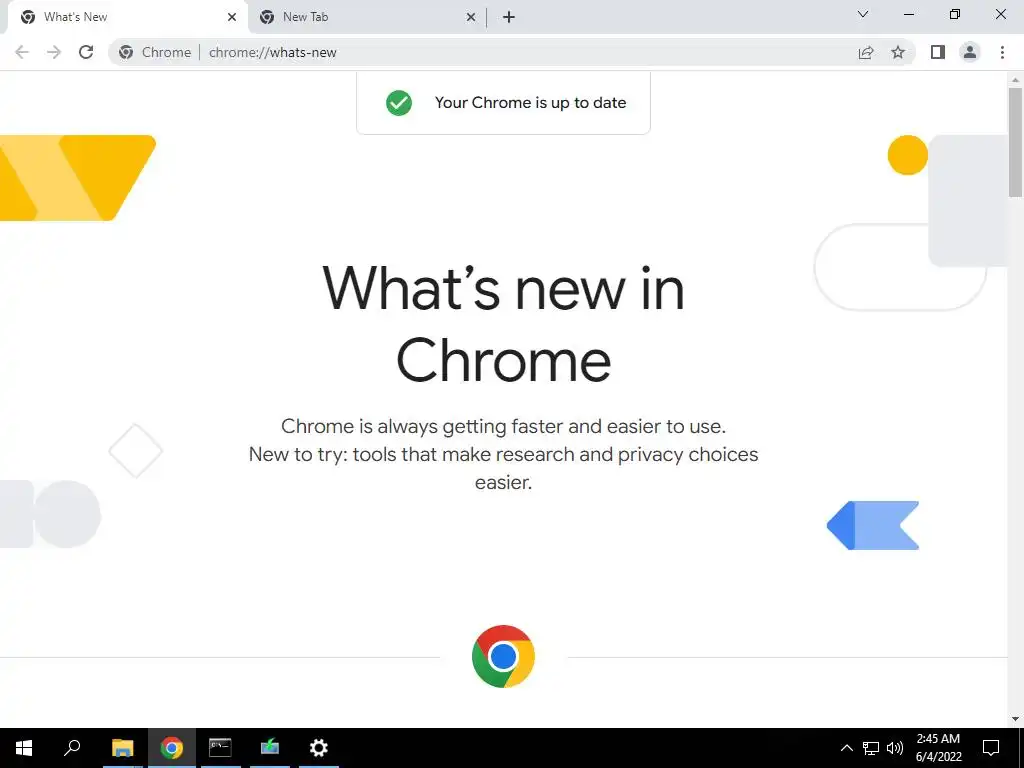Bookmark this page with the star icon
The height and width of the screenshot is (768, 1024).
point(898,52)
